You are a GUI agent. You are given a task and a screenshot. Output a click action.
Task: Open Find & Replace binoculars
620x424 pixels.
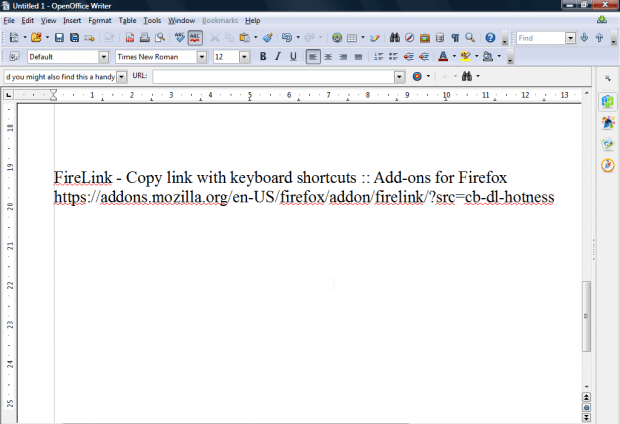[395, 38]
